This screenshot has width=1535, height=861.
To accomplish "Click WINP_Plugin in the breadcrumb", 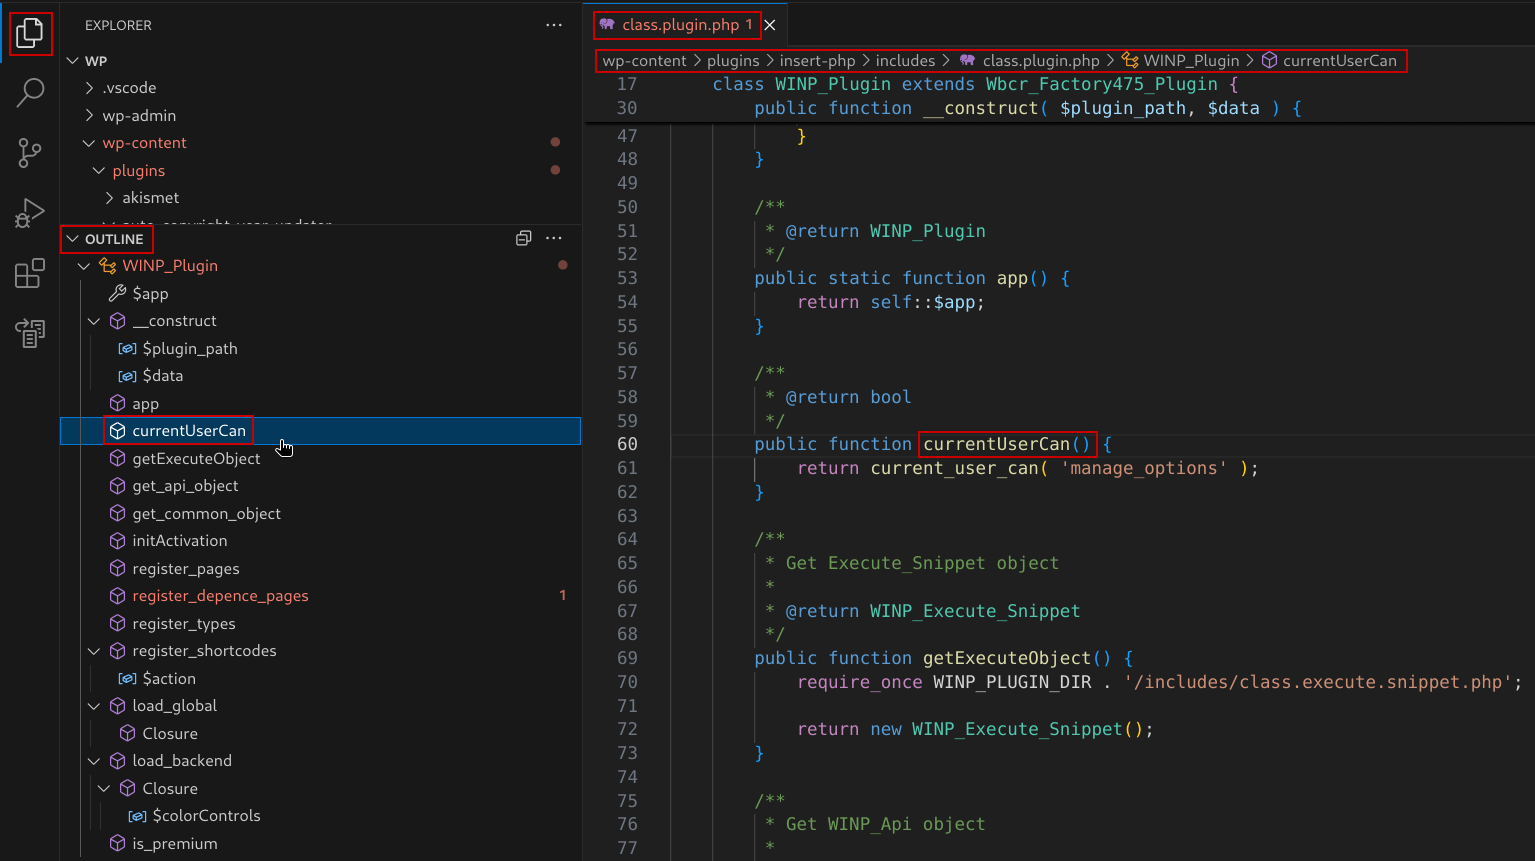I will tap(1191, 61).
